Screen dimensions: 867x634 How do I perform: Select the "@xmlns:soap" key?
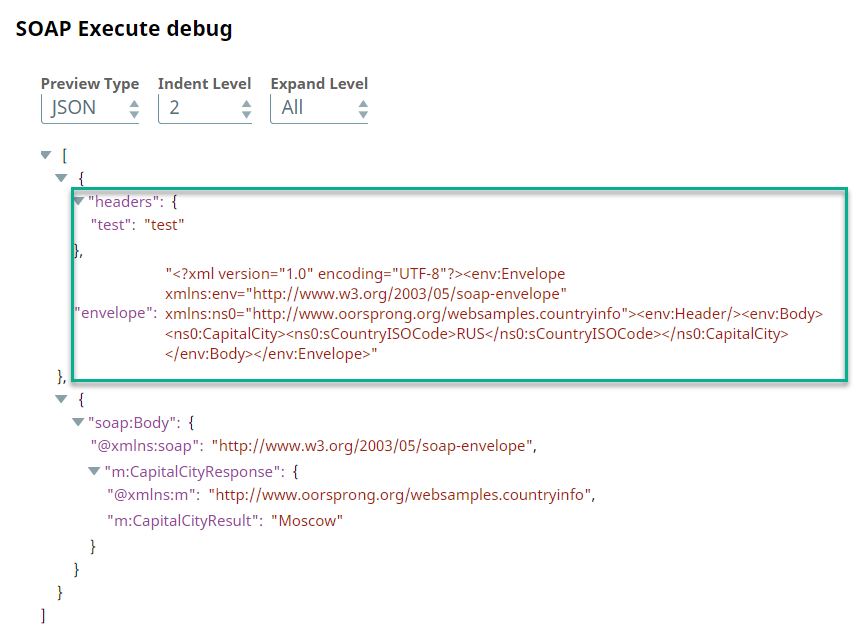(148, 446)
